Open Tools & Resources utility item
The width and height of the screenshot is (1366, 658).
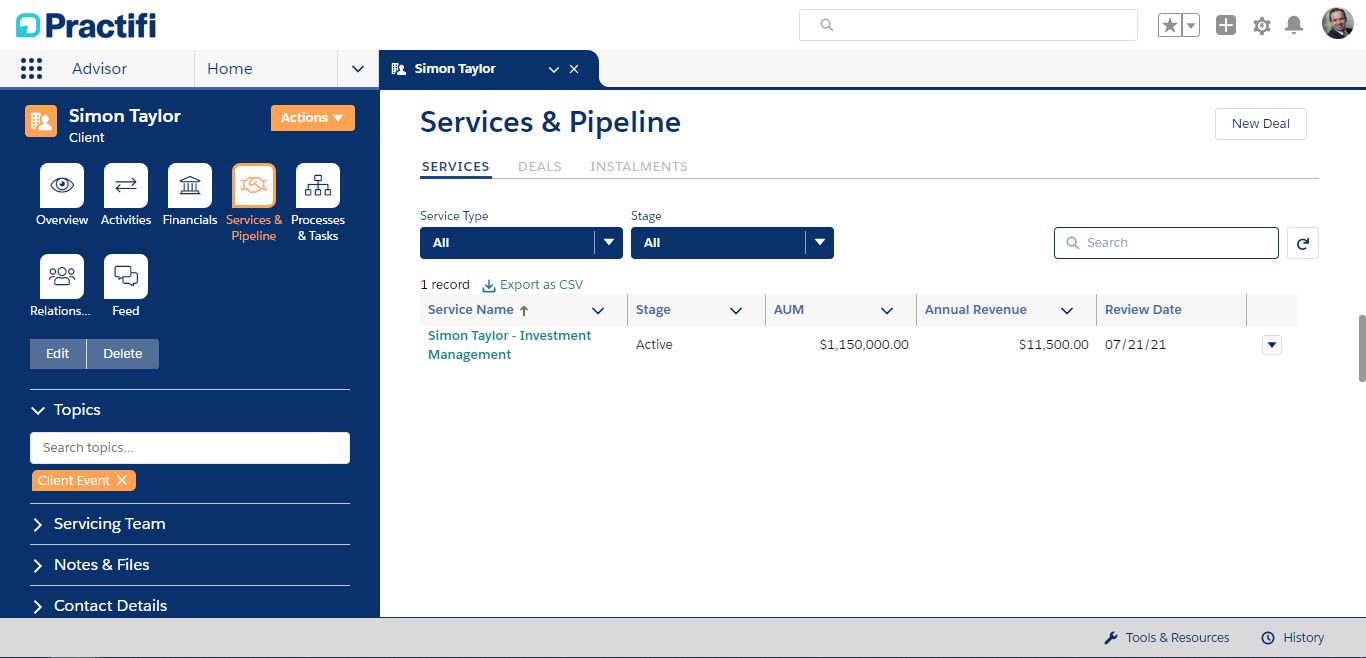(1167, 638)
